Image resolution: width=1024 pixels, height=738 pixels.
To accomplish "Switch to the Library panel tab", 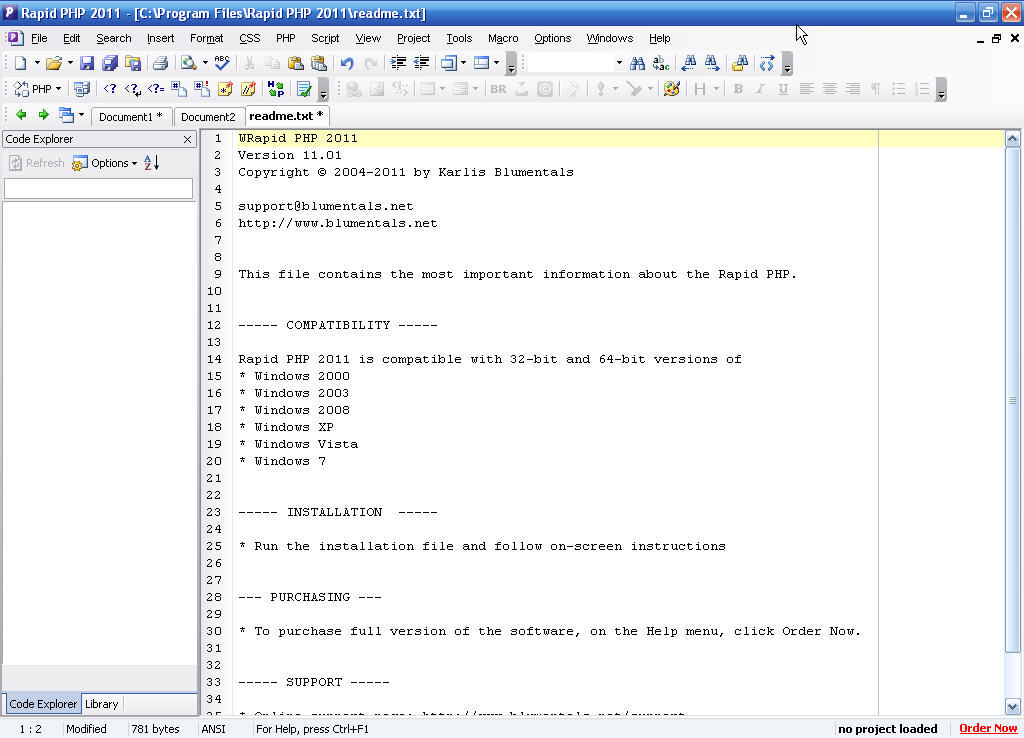I will (101, 704).
